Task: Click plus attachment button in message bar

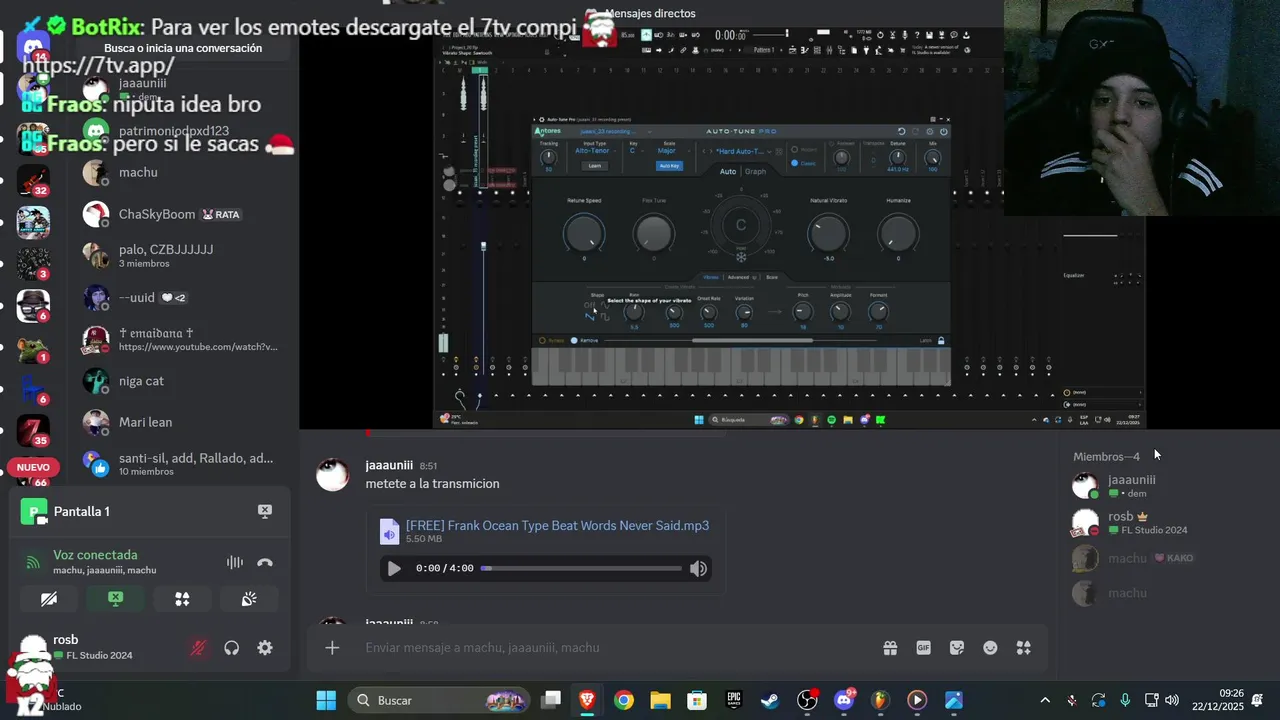Action: [x=332, y=648]
